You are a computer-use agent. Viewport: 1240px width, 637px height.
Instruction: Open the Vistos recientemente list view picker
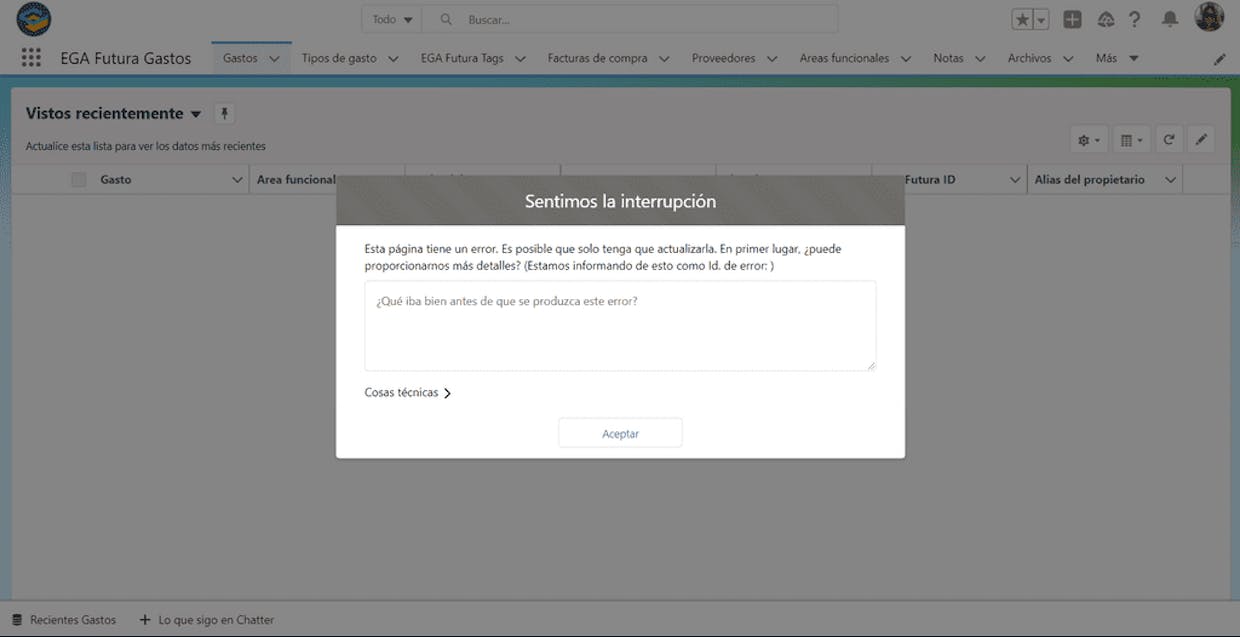tap(195, 114)
